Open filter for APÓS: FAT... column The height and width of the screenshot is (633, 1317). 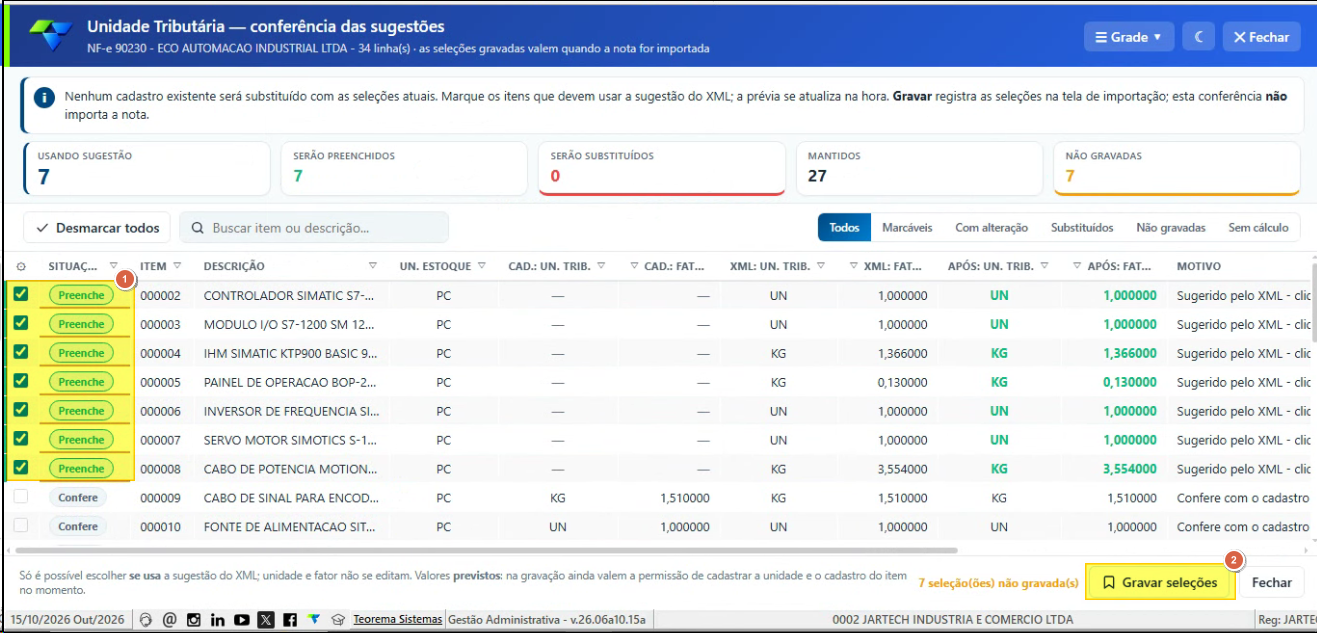point(1077,266)
